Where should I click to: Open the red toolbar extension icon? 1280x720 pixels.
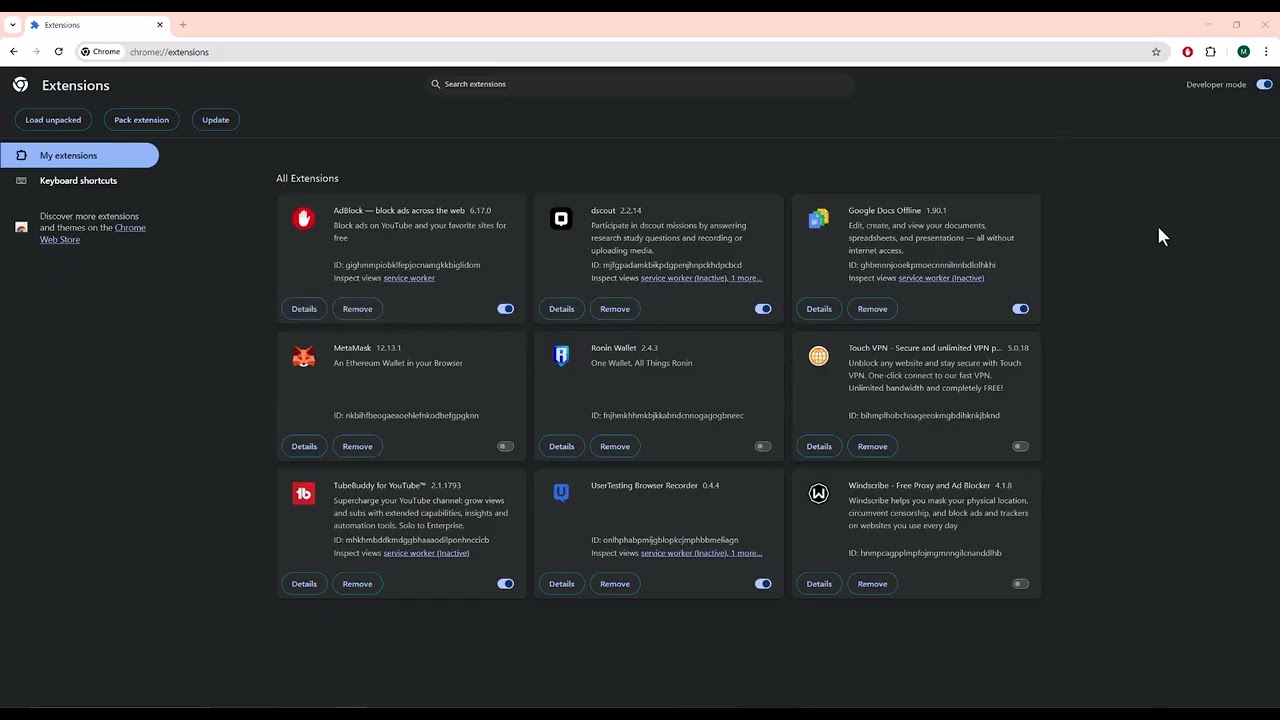(1188, 52)
